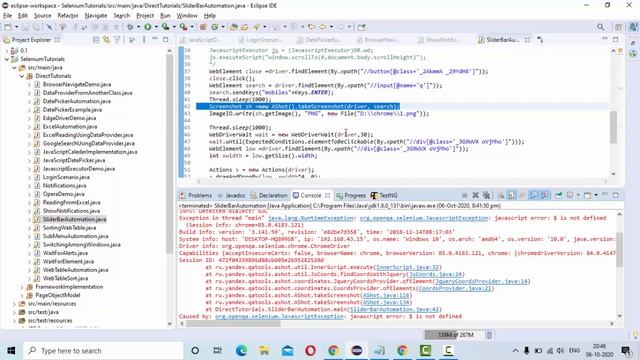This screenshot has width=640, height=360.
Task: Open the Run button dropdown arrow
Action: pyautogui.click(x=156, y=27)
